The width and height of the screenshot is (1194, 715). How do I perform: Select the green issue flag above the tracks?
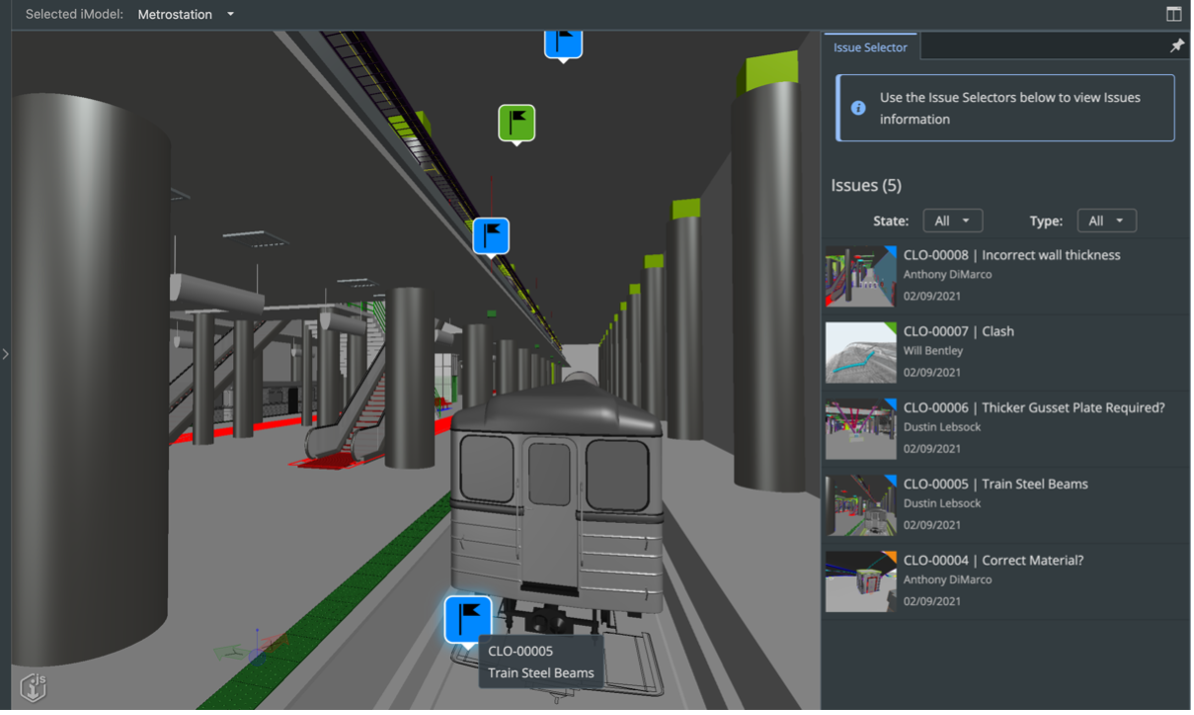[x=516, y=122]
